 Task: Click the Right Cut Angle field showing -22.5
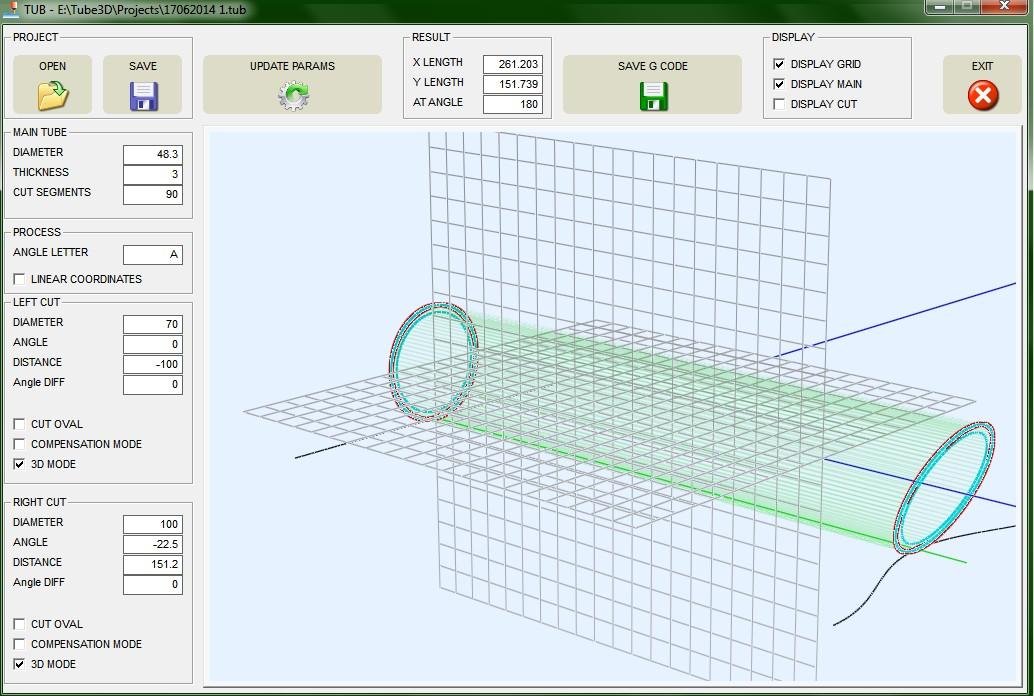pyautogui.click(x=152, y=544)
